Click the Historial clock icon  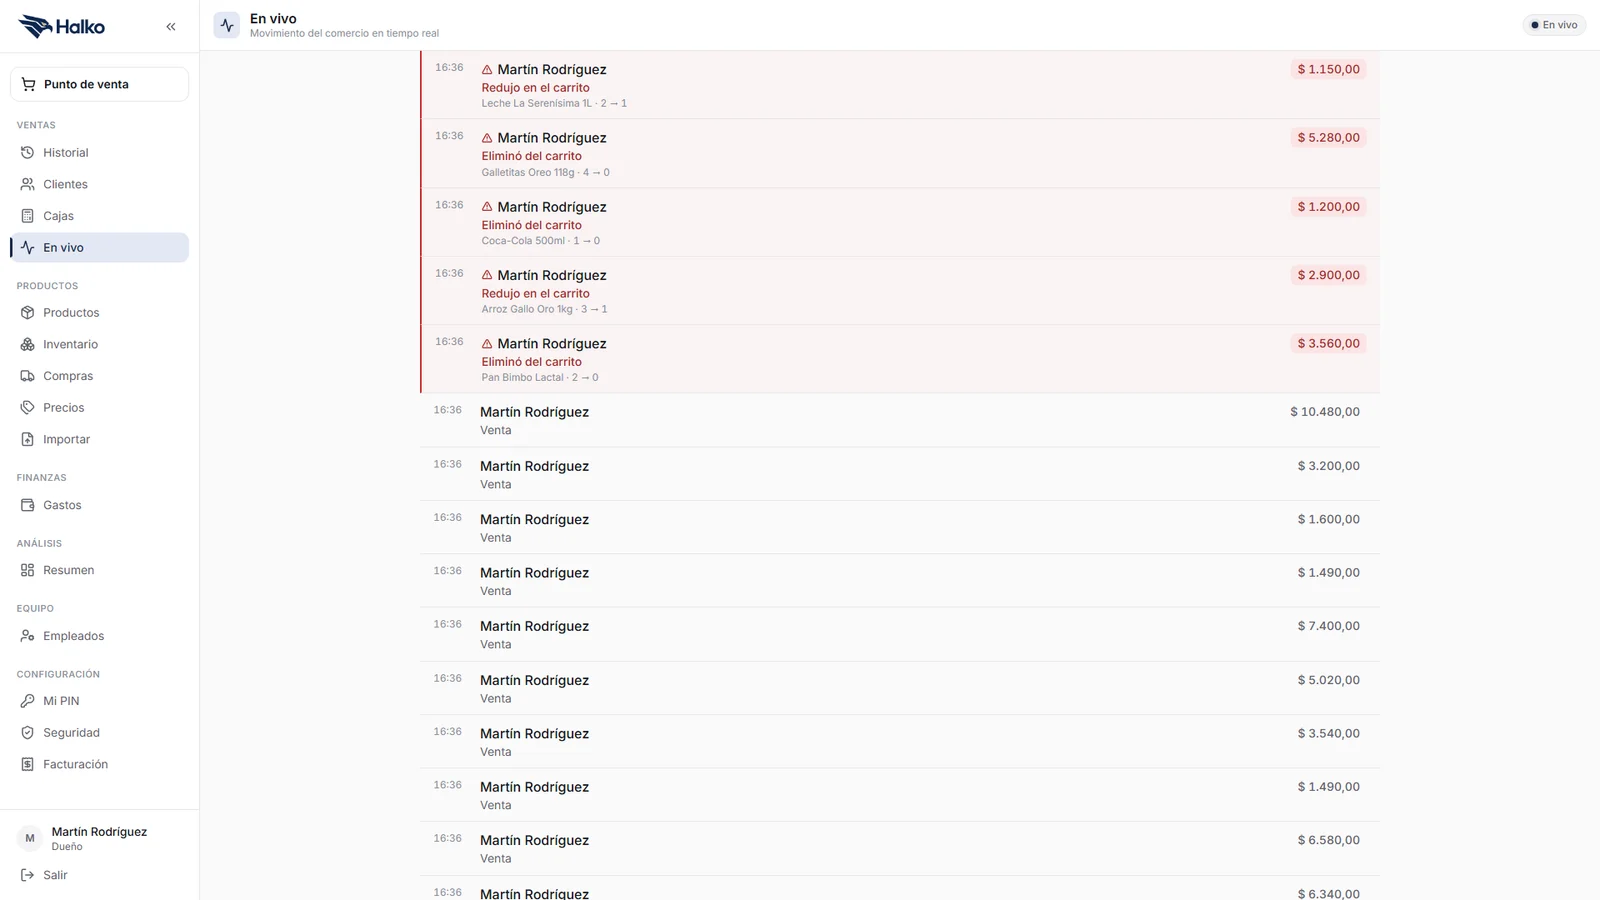[27, 153]
